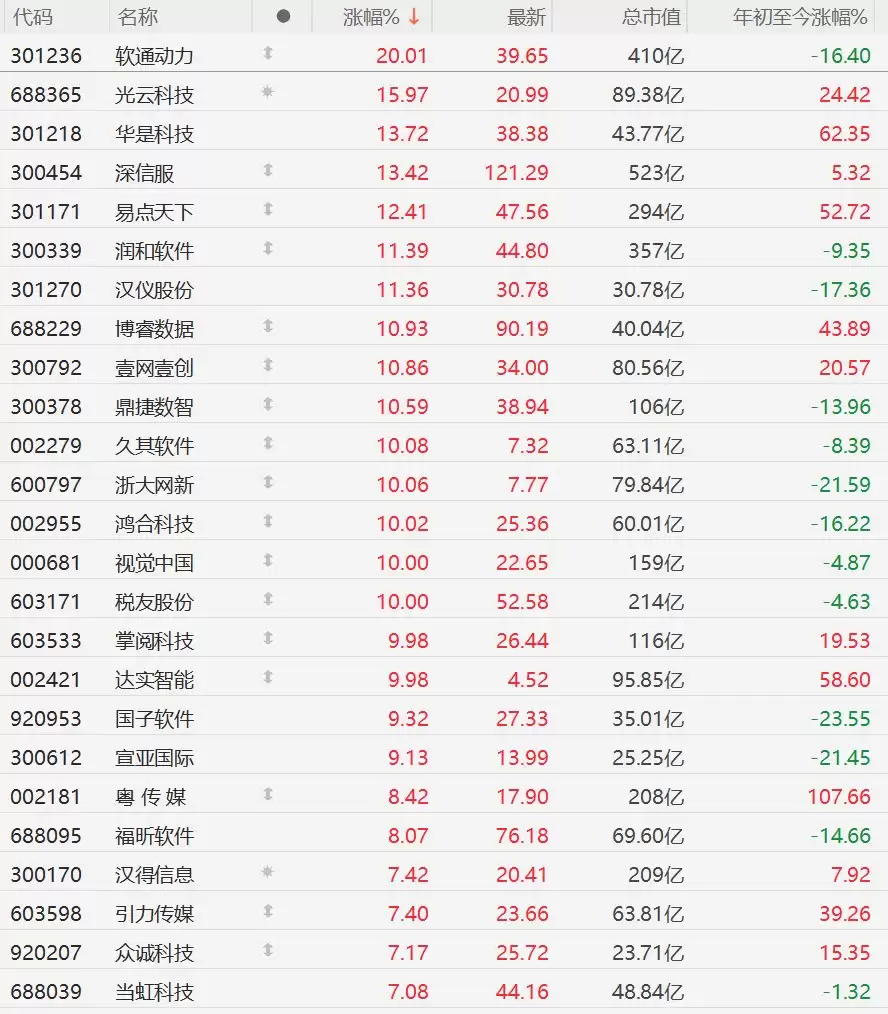Sort by 总市值 column header
Image resolution: width=888 pixels, height=1014 pixels.
651,17
